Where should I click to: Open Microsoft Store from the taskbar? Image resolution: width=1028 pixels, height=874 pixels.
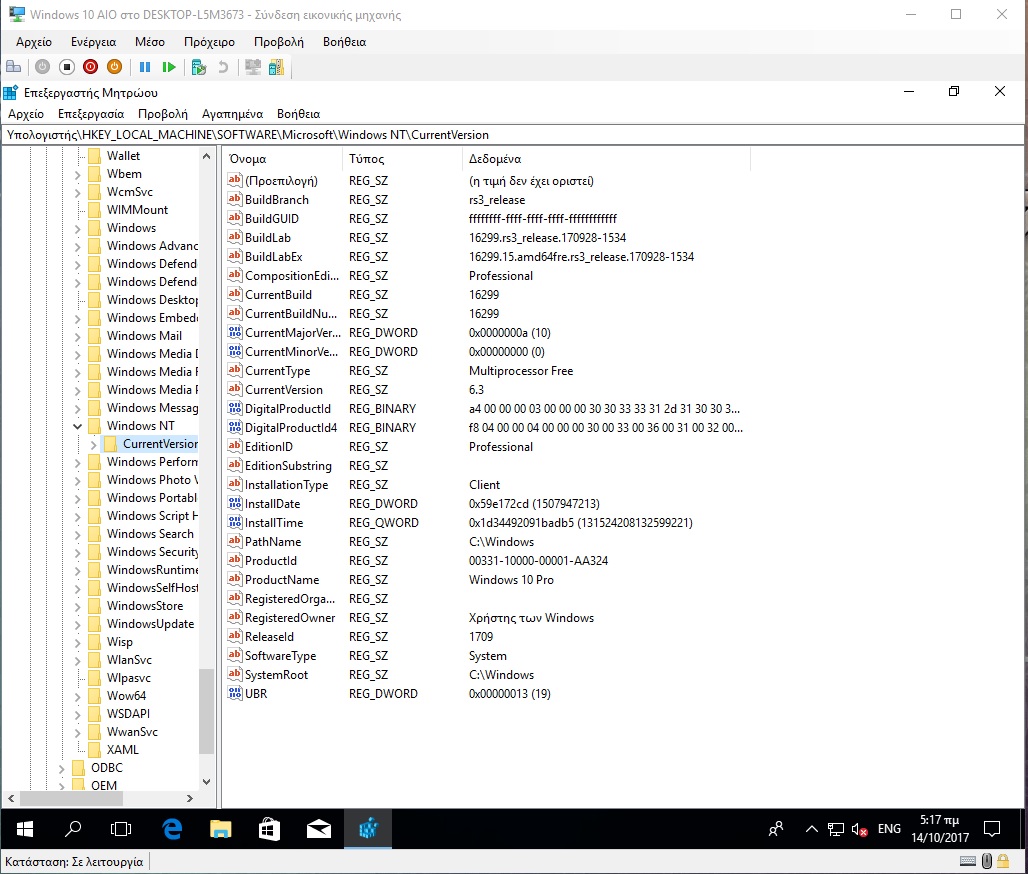pyautogui.click(x=269, y=829)
